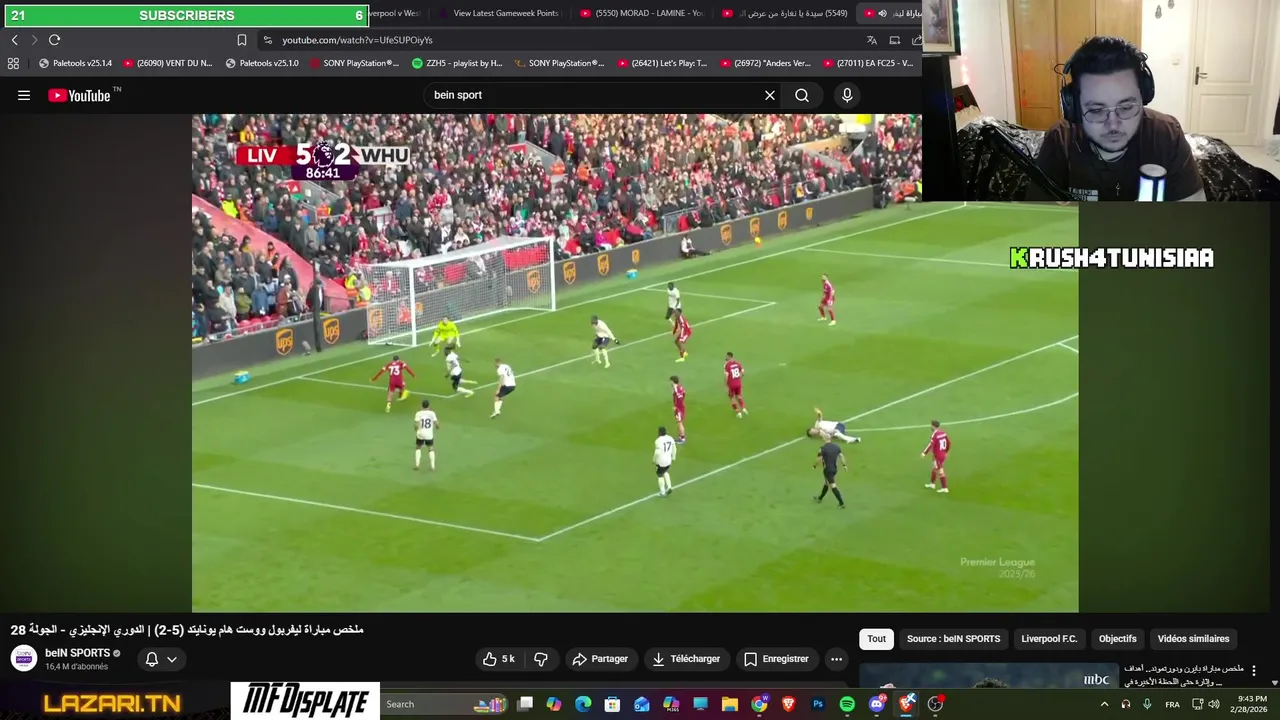Click the YouTube search magnifier button

click(802, 95)
